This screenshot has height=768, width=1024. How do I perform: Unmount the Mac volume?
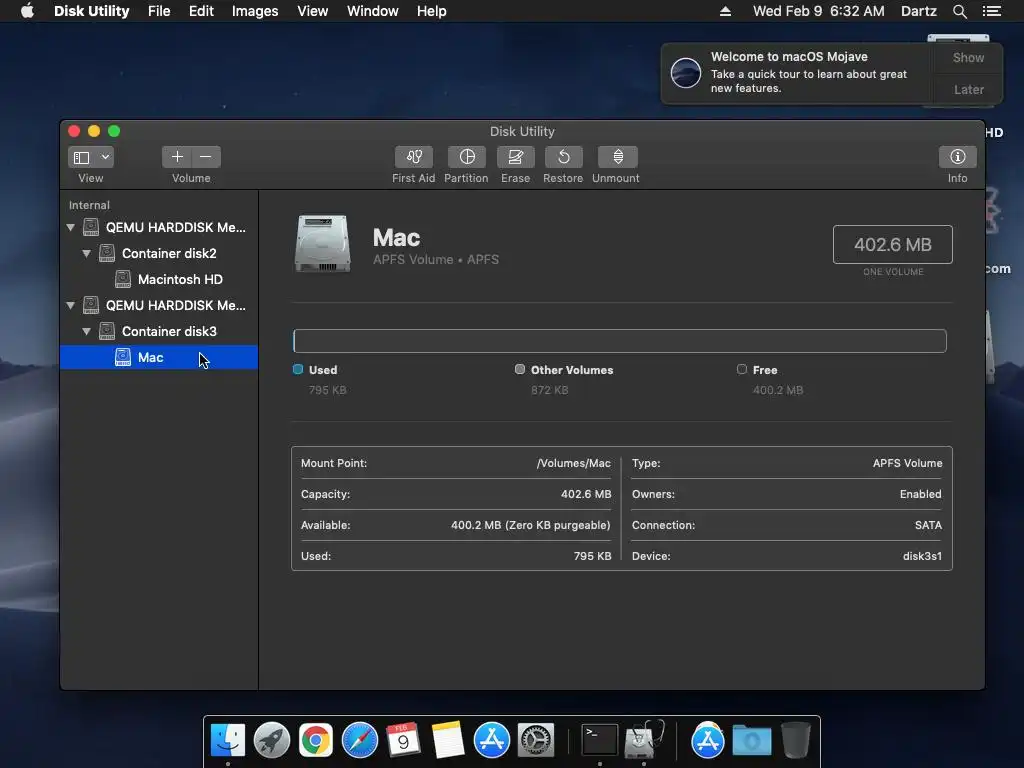point(617,157)
